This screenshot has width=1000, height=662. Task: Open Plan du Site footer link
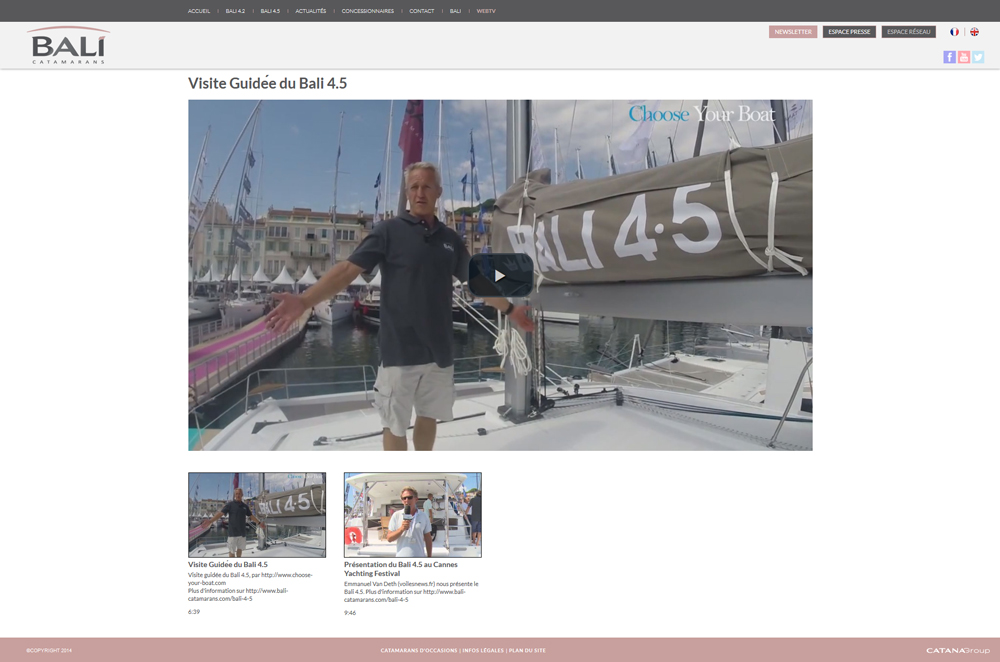tap(527, 651)
